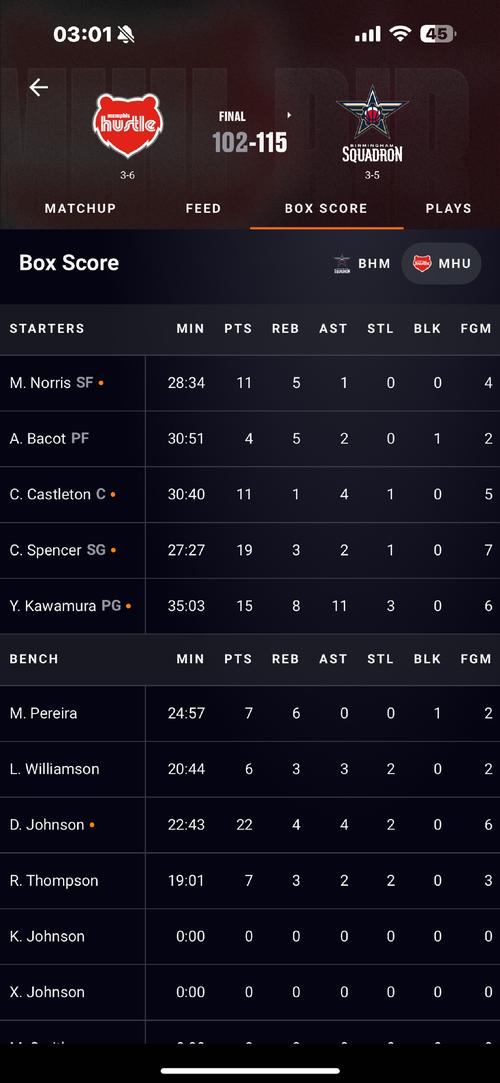
Task: Tap the MIN column header in Bench
Action: [x=191, y=659]
